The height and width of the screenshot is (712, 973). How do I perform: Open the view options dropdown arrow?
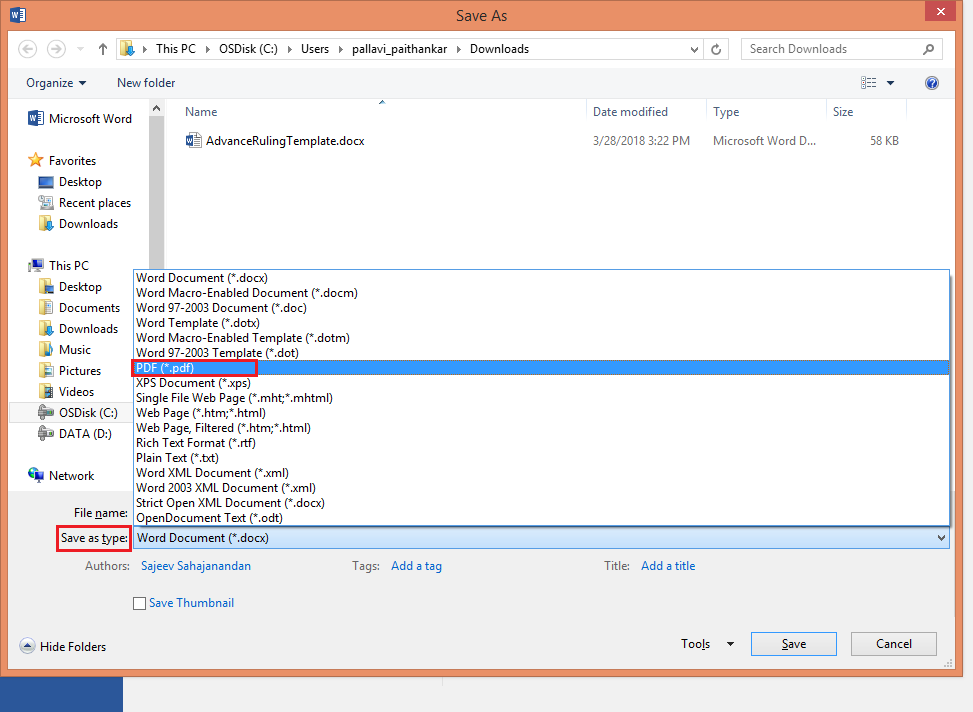890,83
